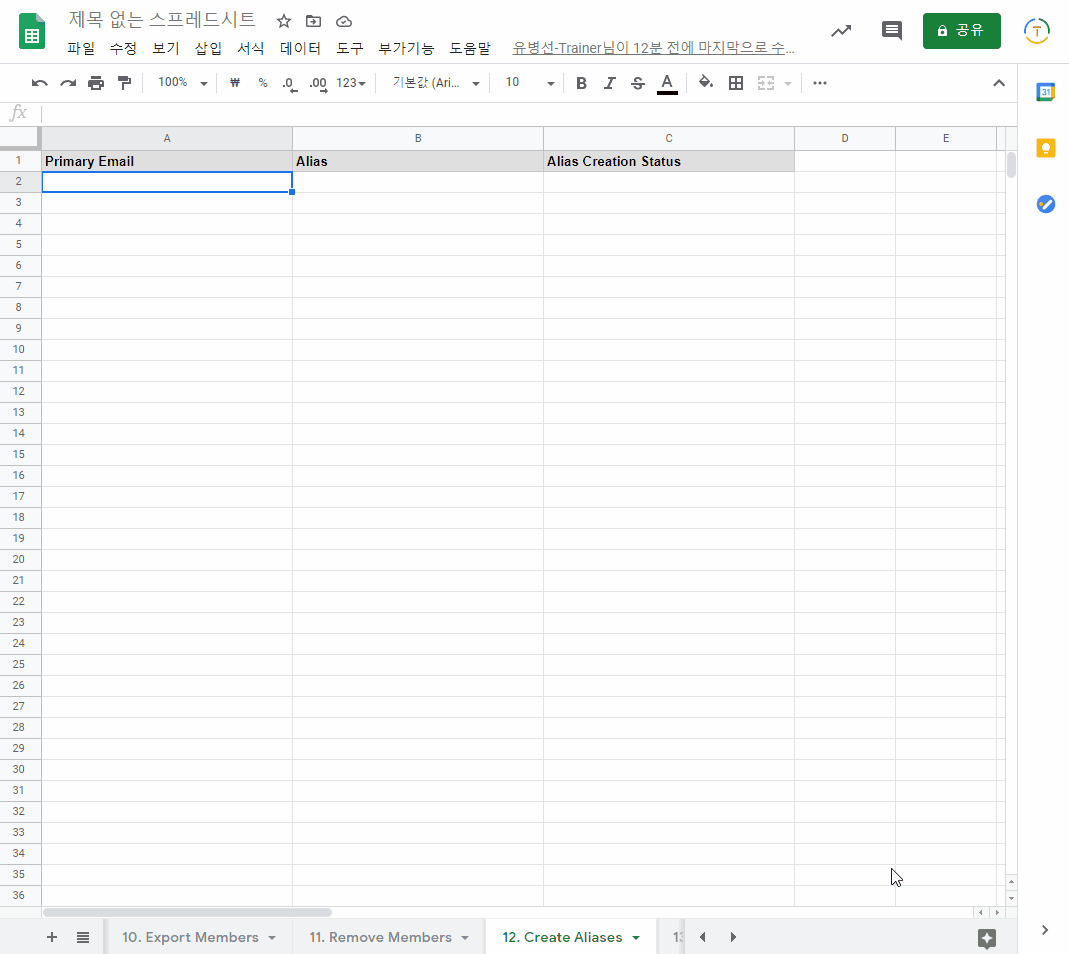Open the last edit history link

coord(653,48)
